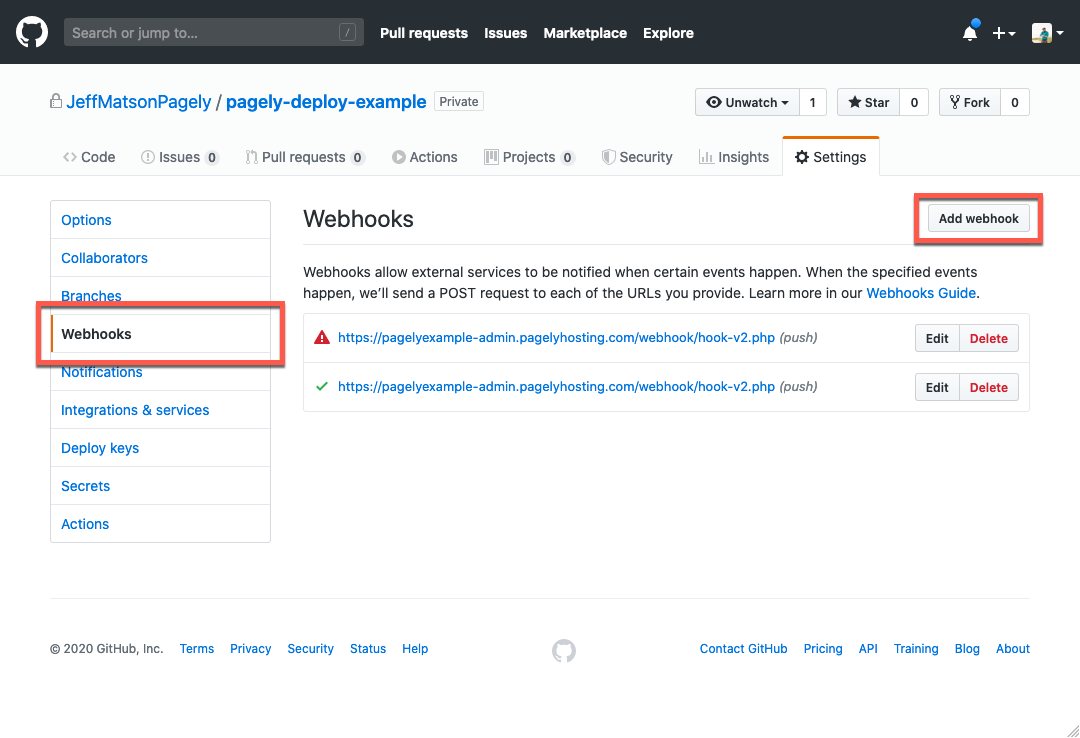Click the Add webhook button
1080x738 pixels.
pos(978,218)
